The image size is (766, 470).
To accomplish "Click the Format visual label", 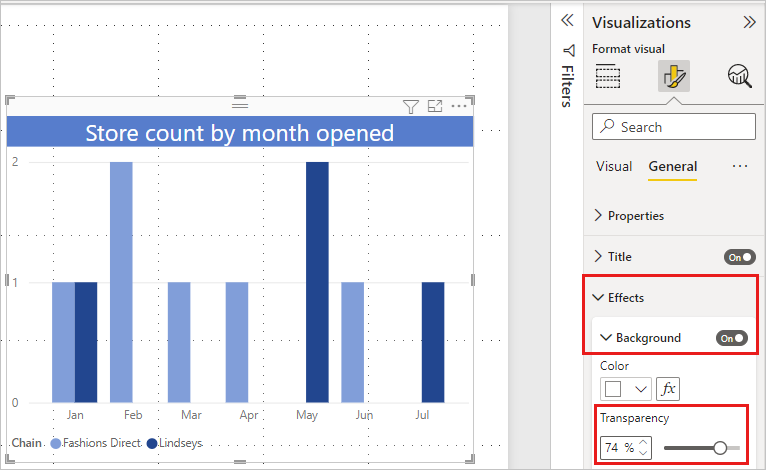I will (628, 49).
